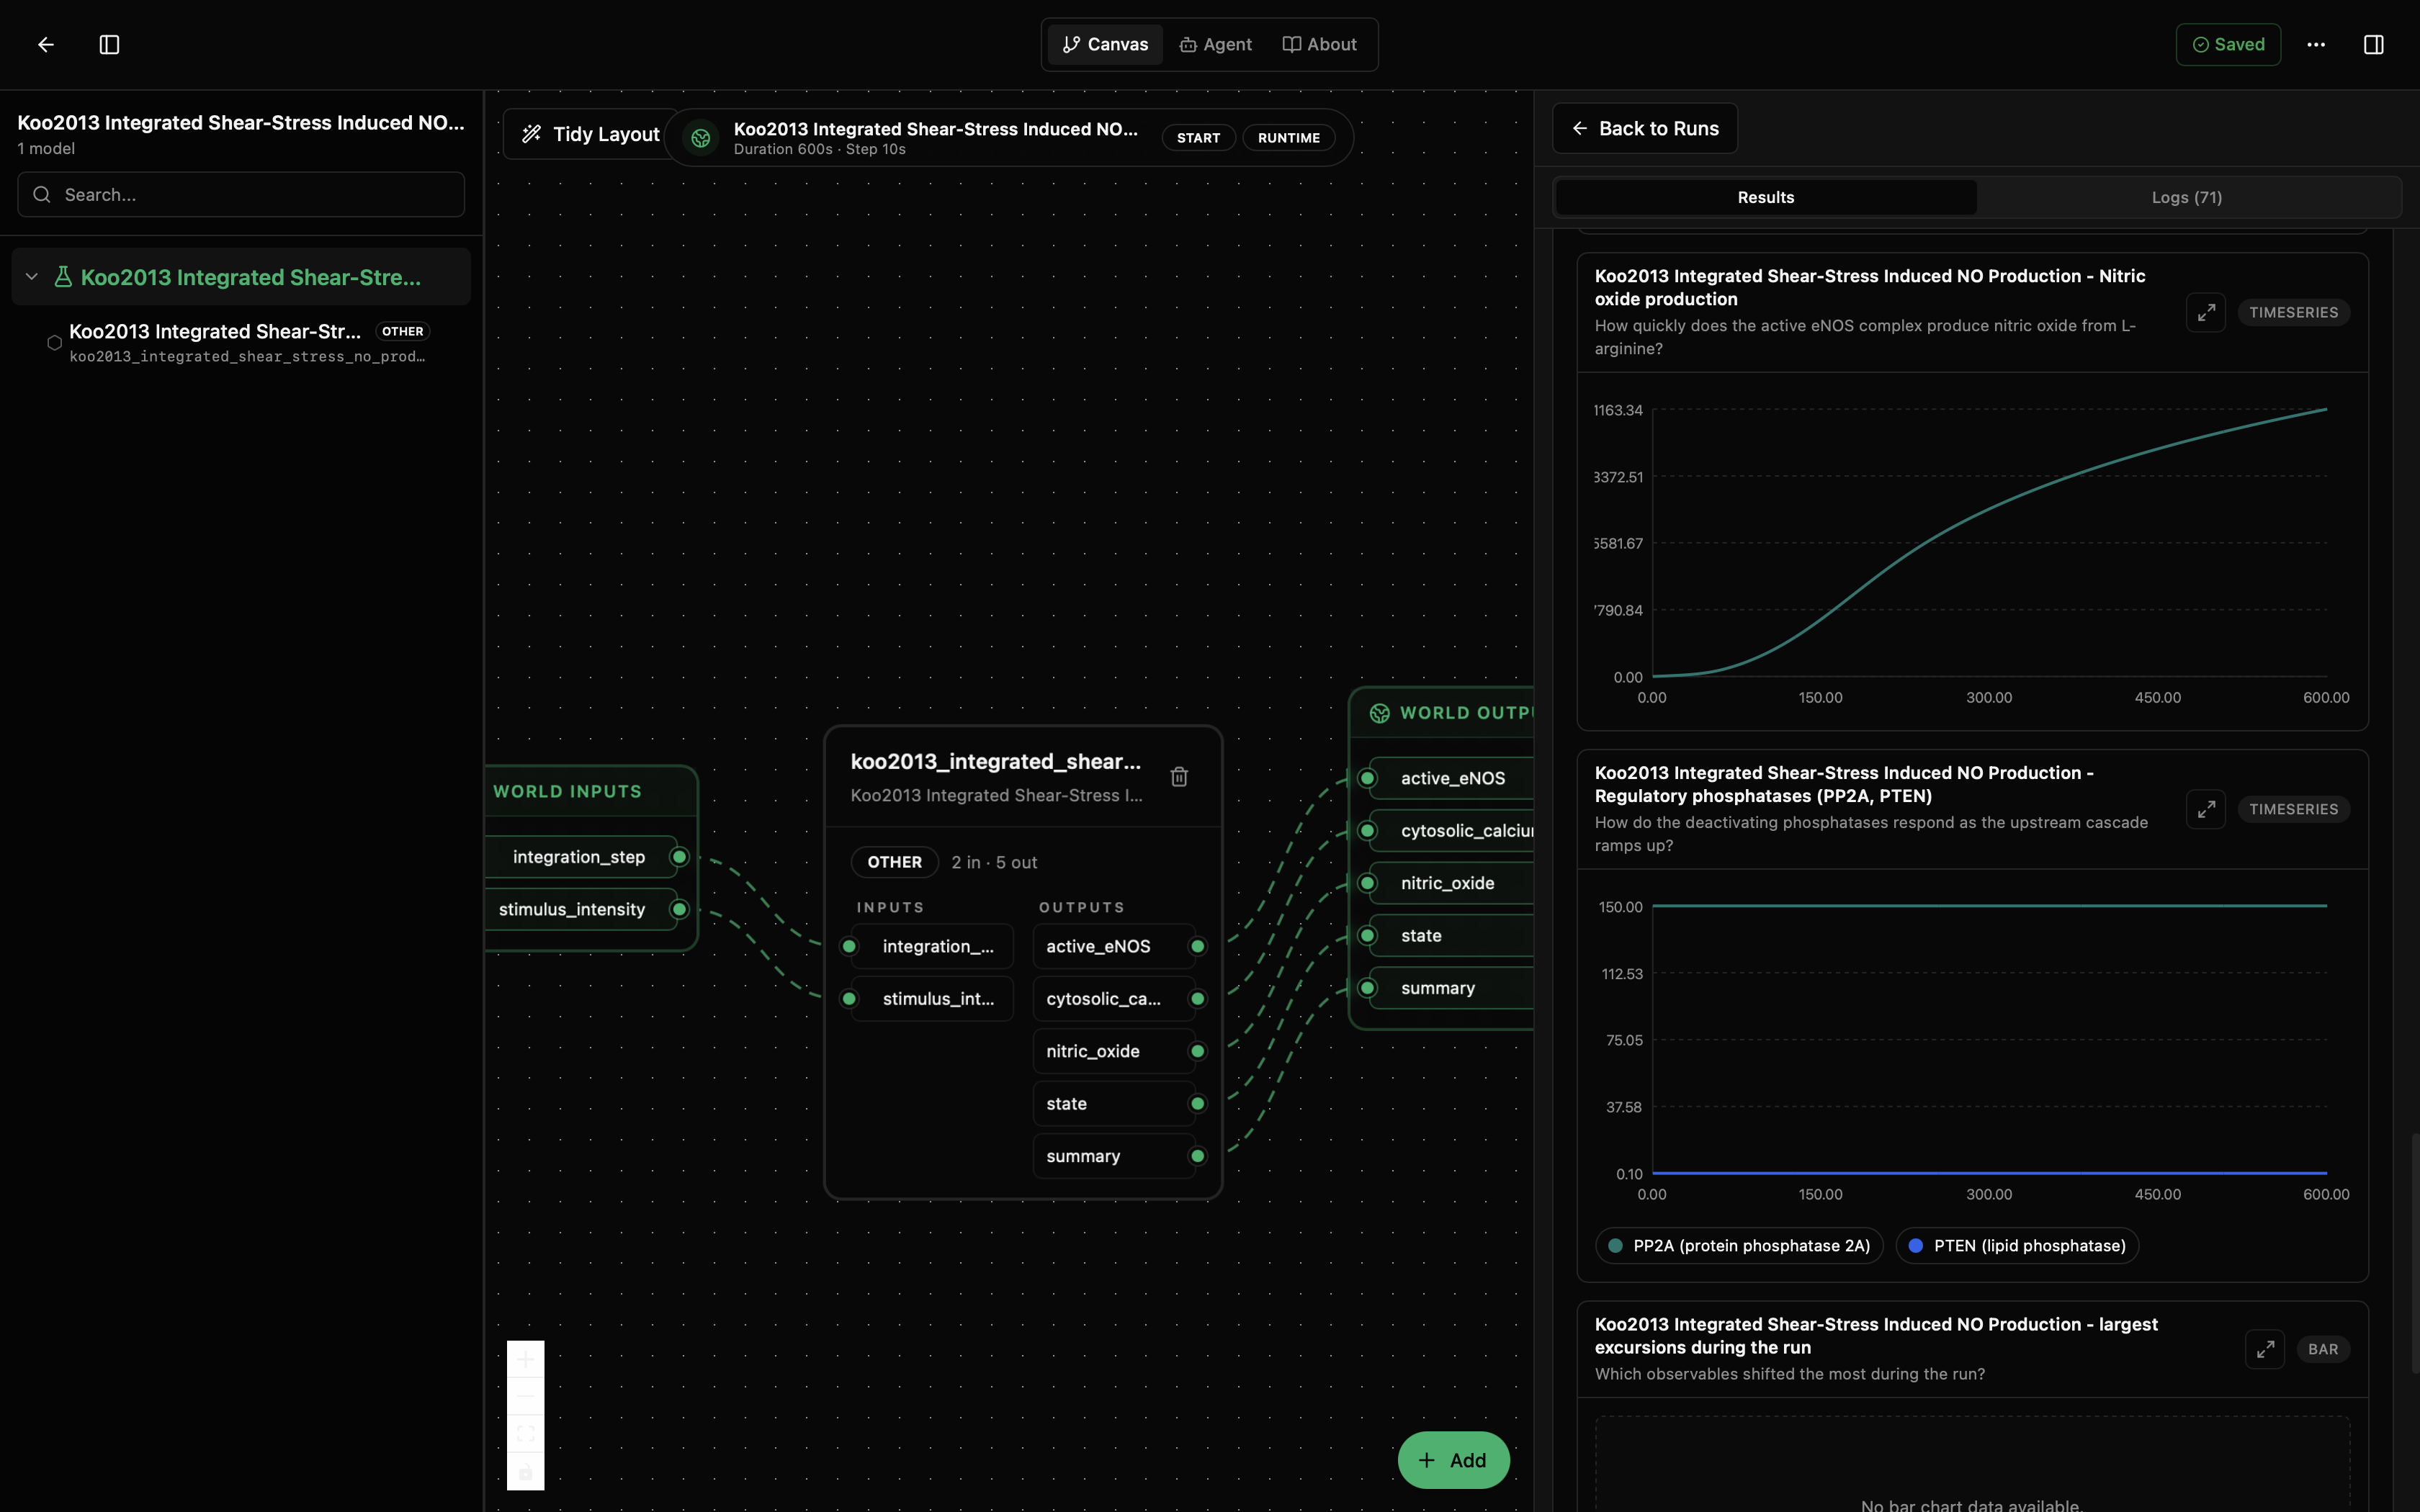Collapse the Koo2013 Integrated Shear-Stre tree group

click(32, 277)
